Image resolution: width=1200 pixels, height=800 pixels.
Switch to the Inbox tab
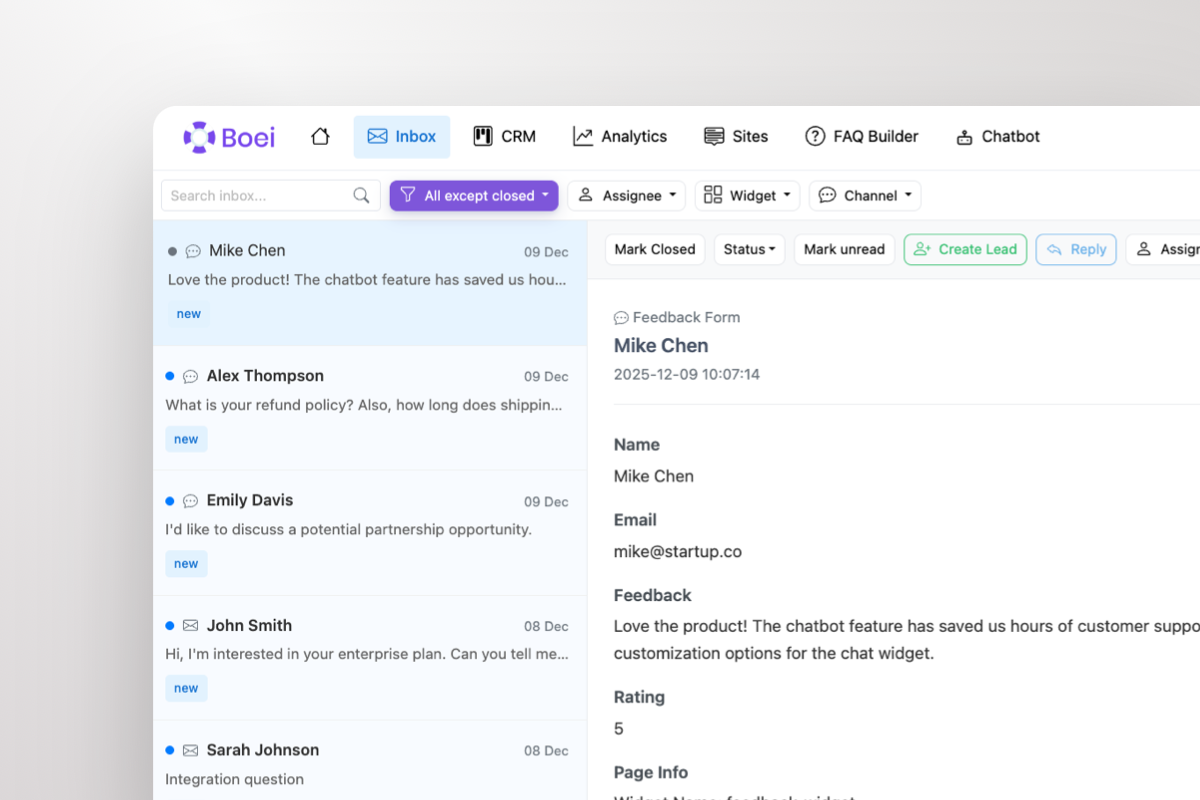[401, 135]
